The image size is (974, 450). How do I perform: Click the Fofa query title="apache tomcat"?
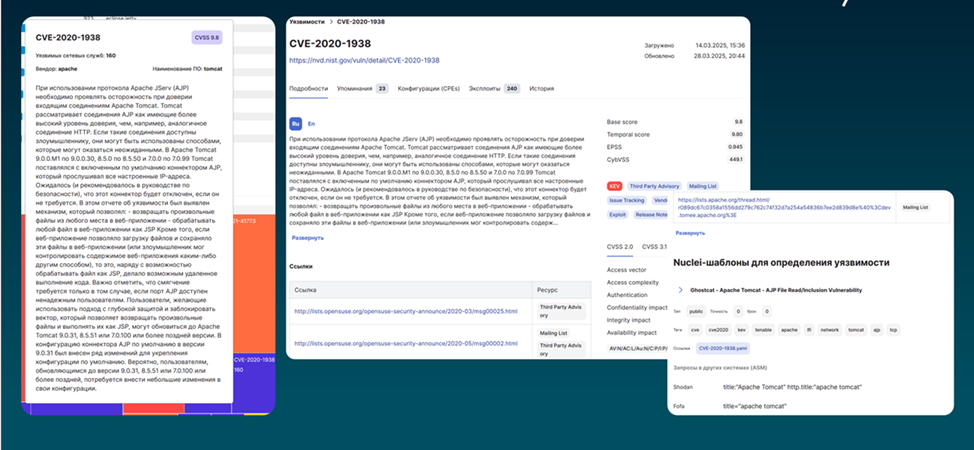pyautogui.click(x=755, y=406)
